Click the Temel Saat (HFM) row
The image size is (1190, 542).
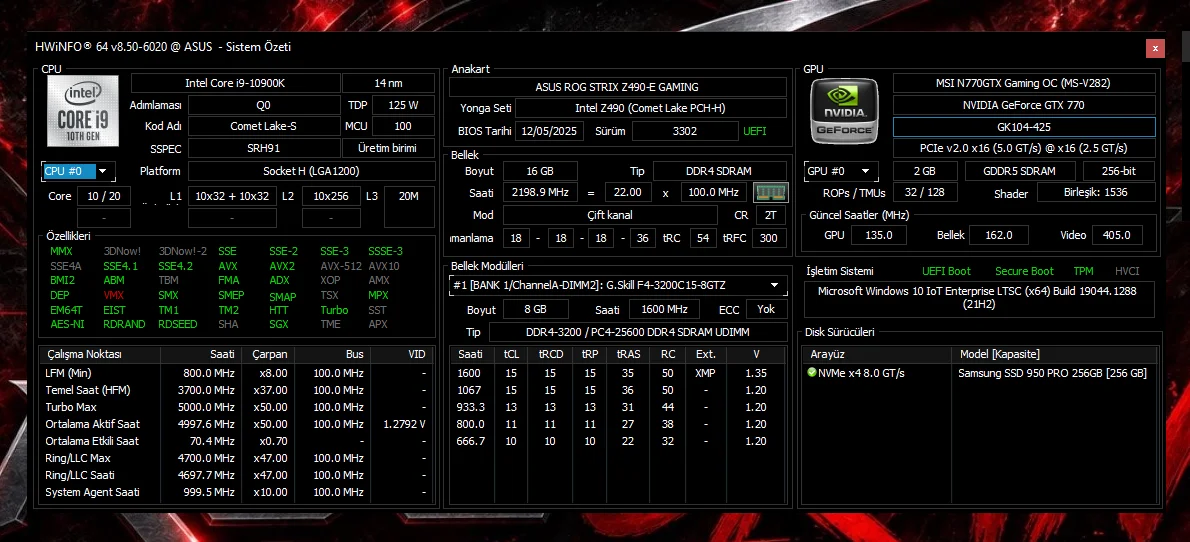(x=237, y=390)
